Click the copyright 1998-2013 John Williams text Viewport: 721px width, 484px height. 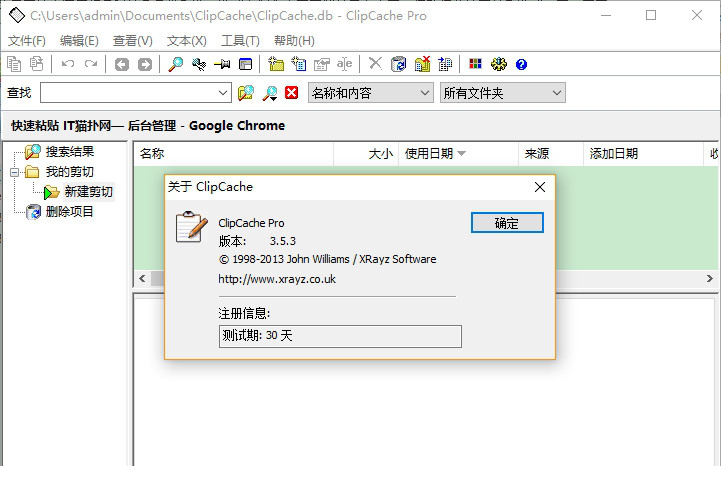tap(328, 259)
